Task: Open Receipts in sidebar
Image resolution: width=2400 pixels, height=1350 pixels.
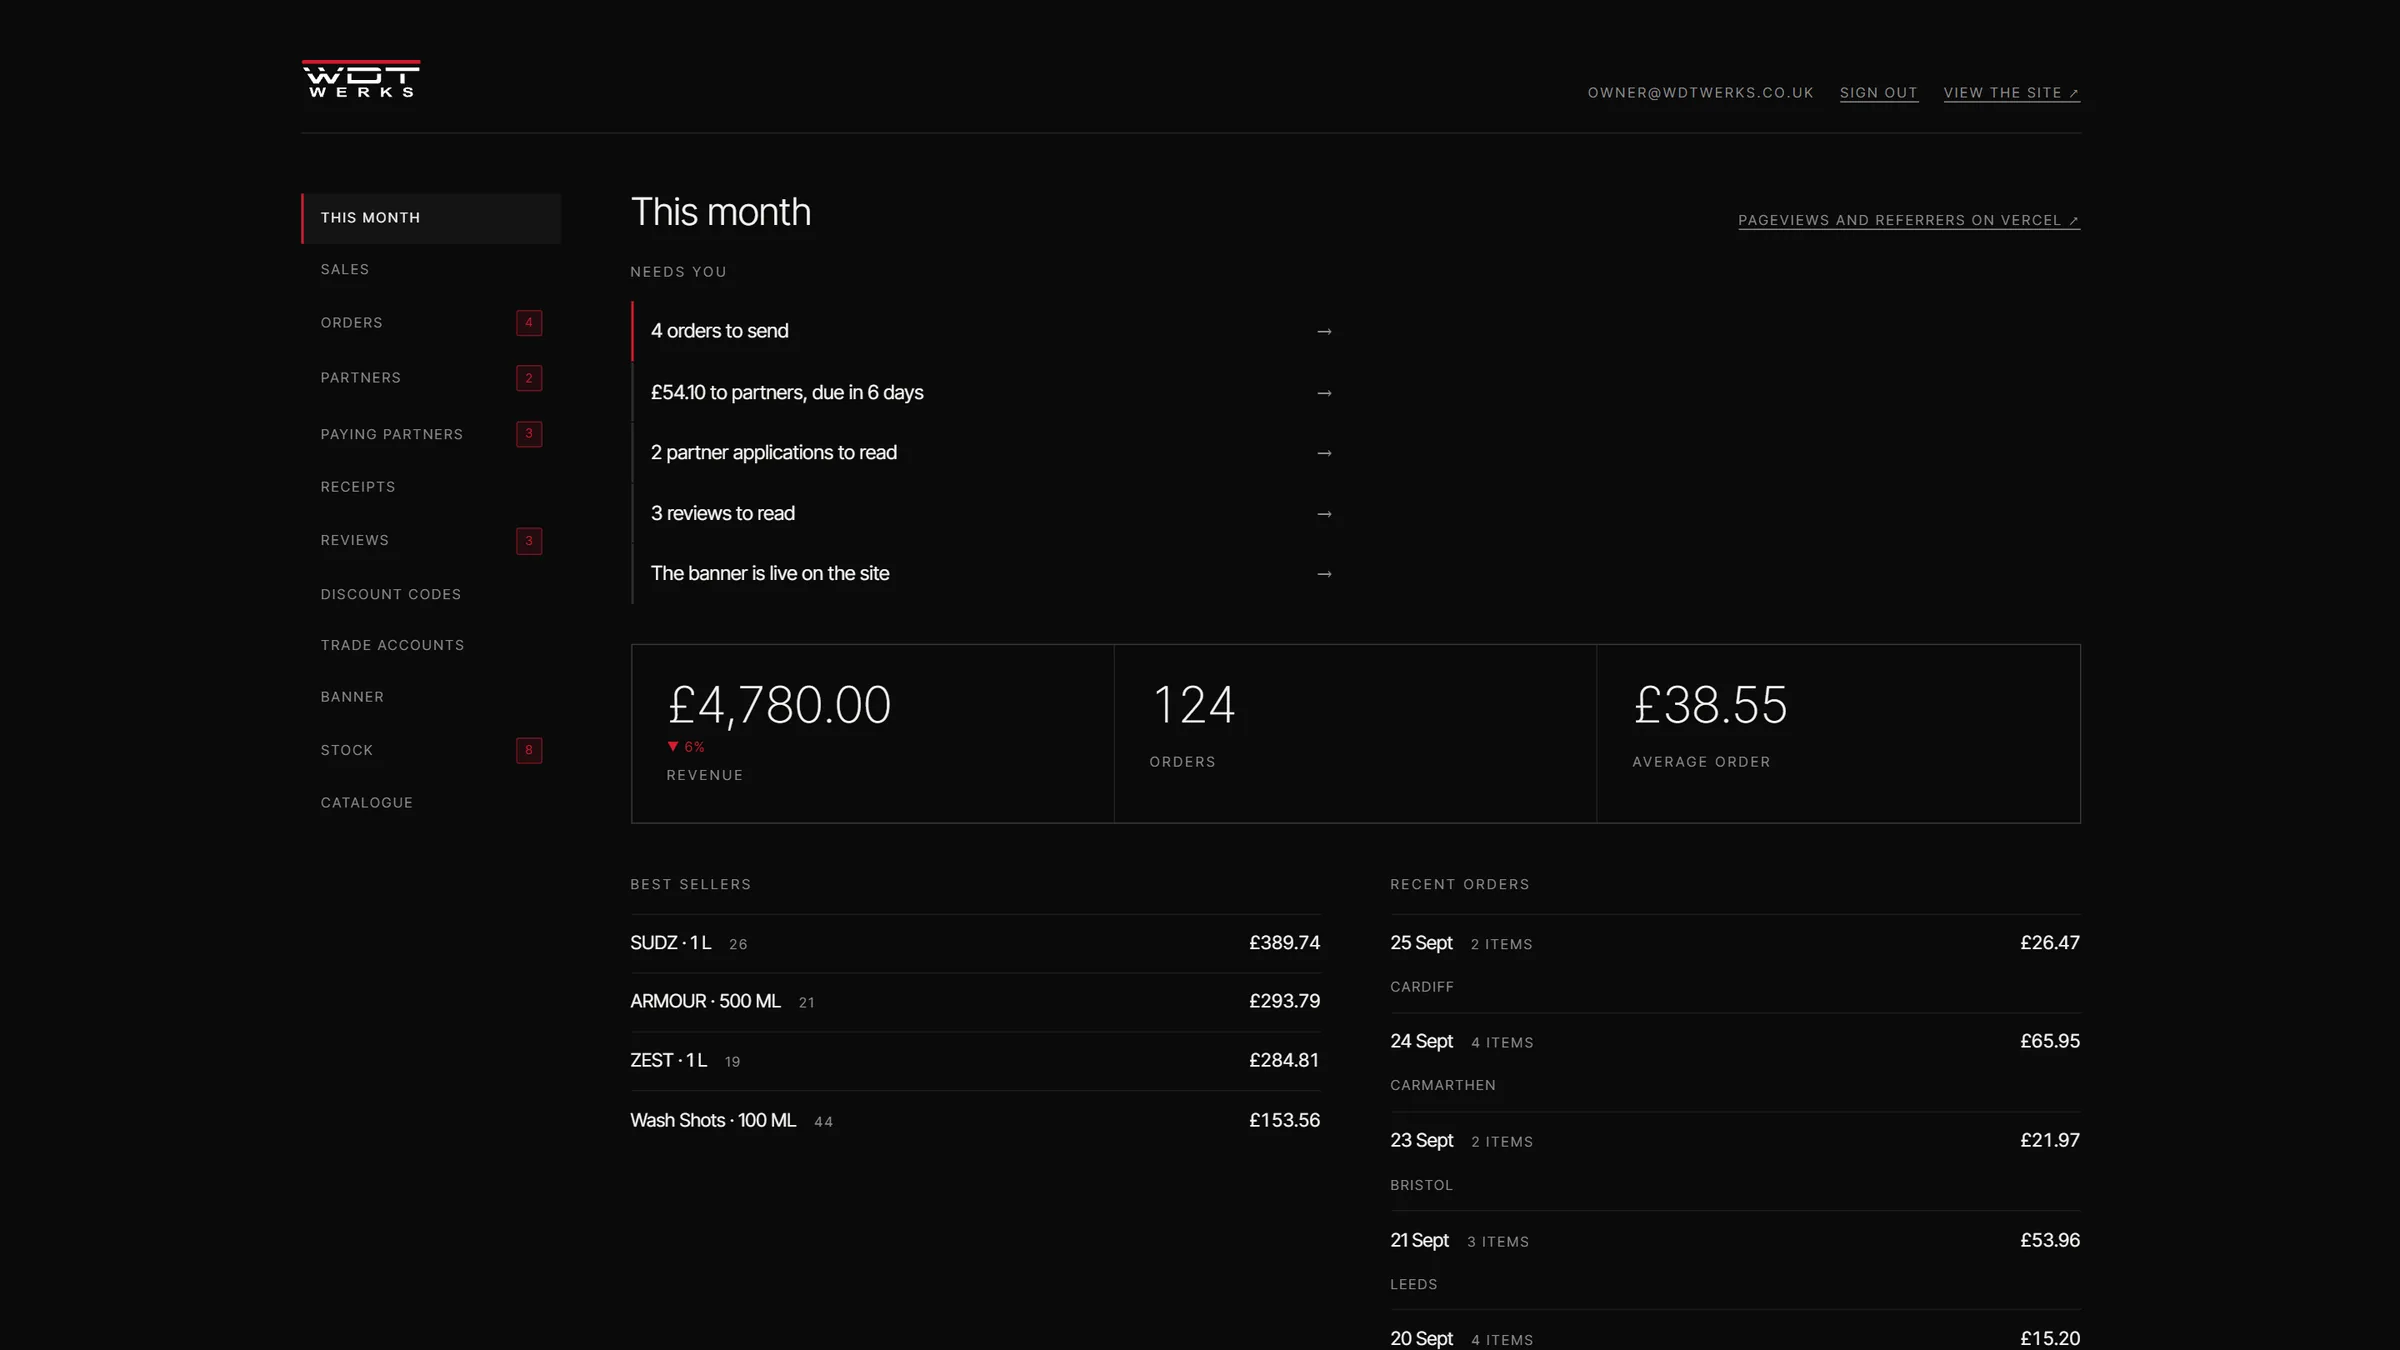Action: pos(431,487)
